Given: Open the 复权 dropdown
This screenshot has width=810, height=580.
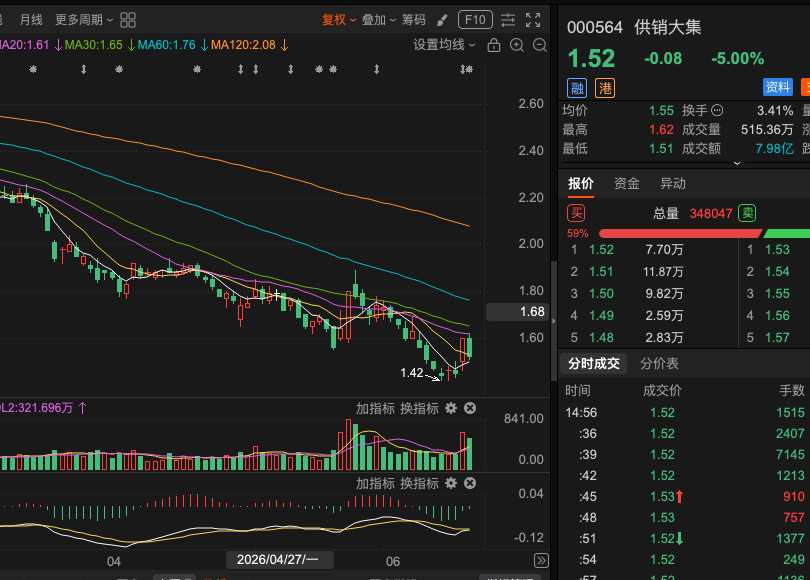Looking at the screenshot, I should 339,20.
